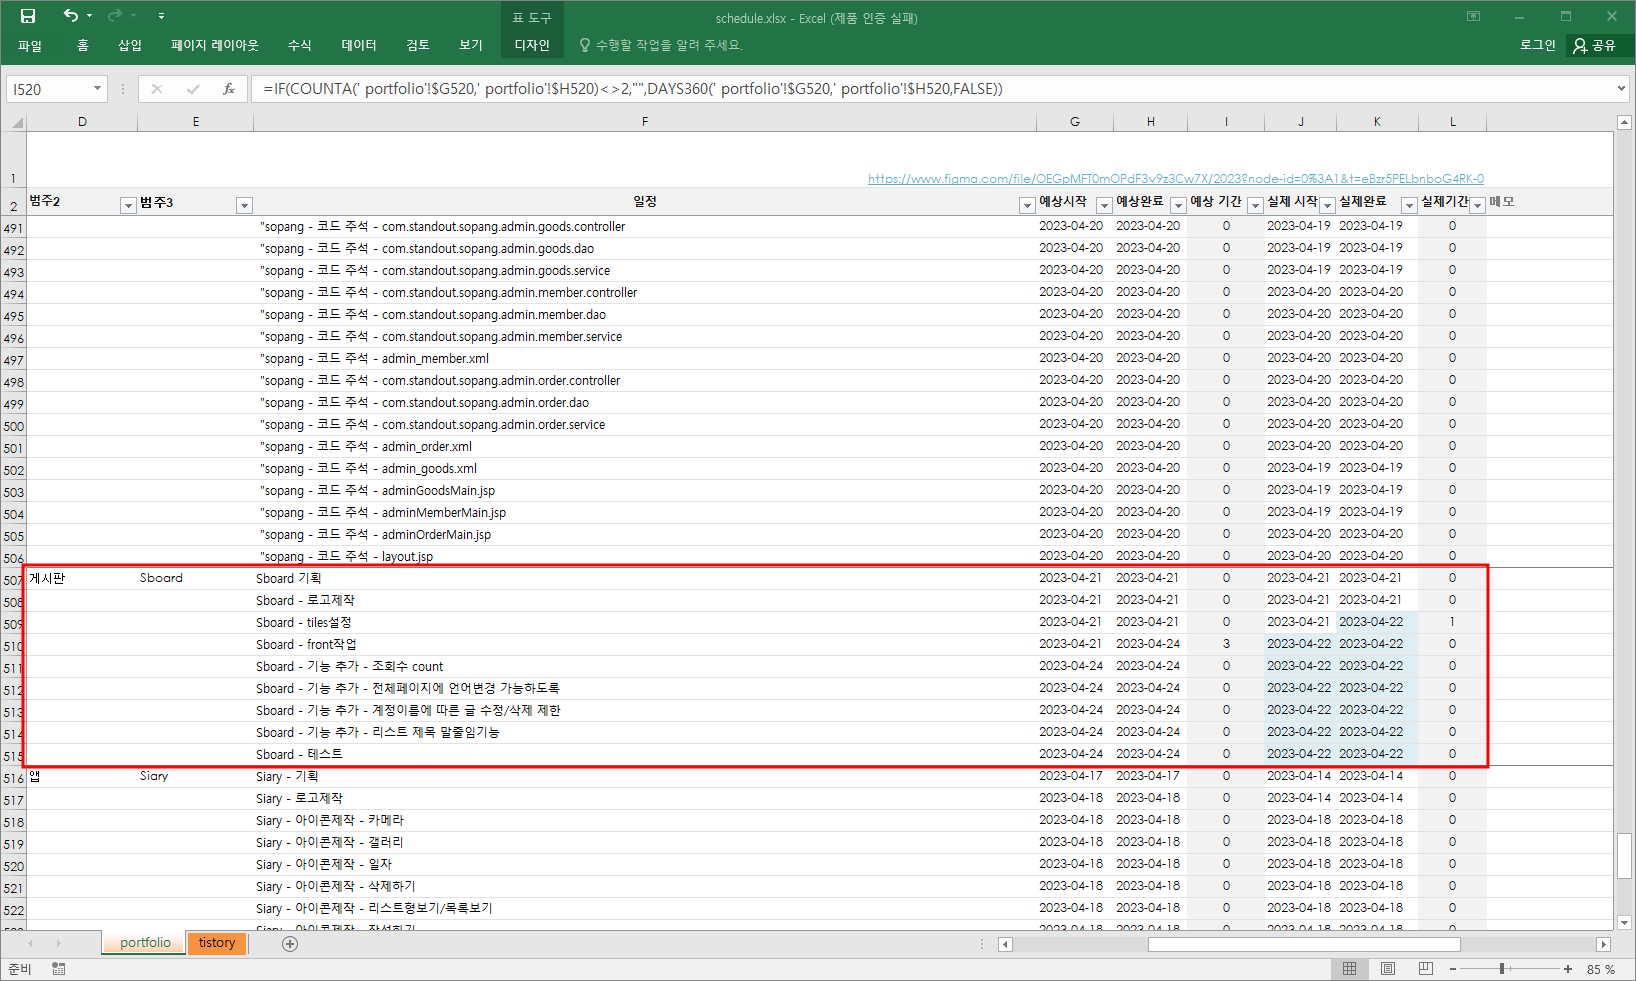Click the zoom out minus button
Screen dimensions: 1636x981
tap(1453, 969)
